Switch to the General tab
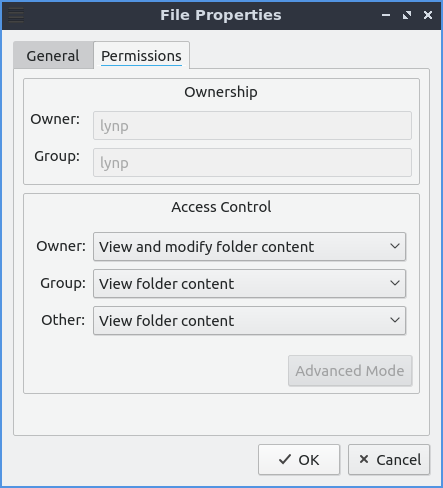Viewport: 443px width, 488px height. coord(53,55)
